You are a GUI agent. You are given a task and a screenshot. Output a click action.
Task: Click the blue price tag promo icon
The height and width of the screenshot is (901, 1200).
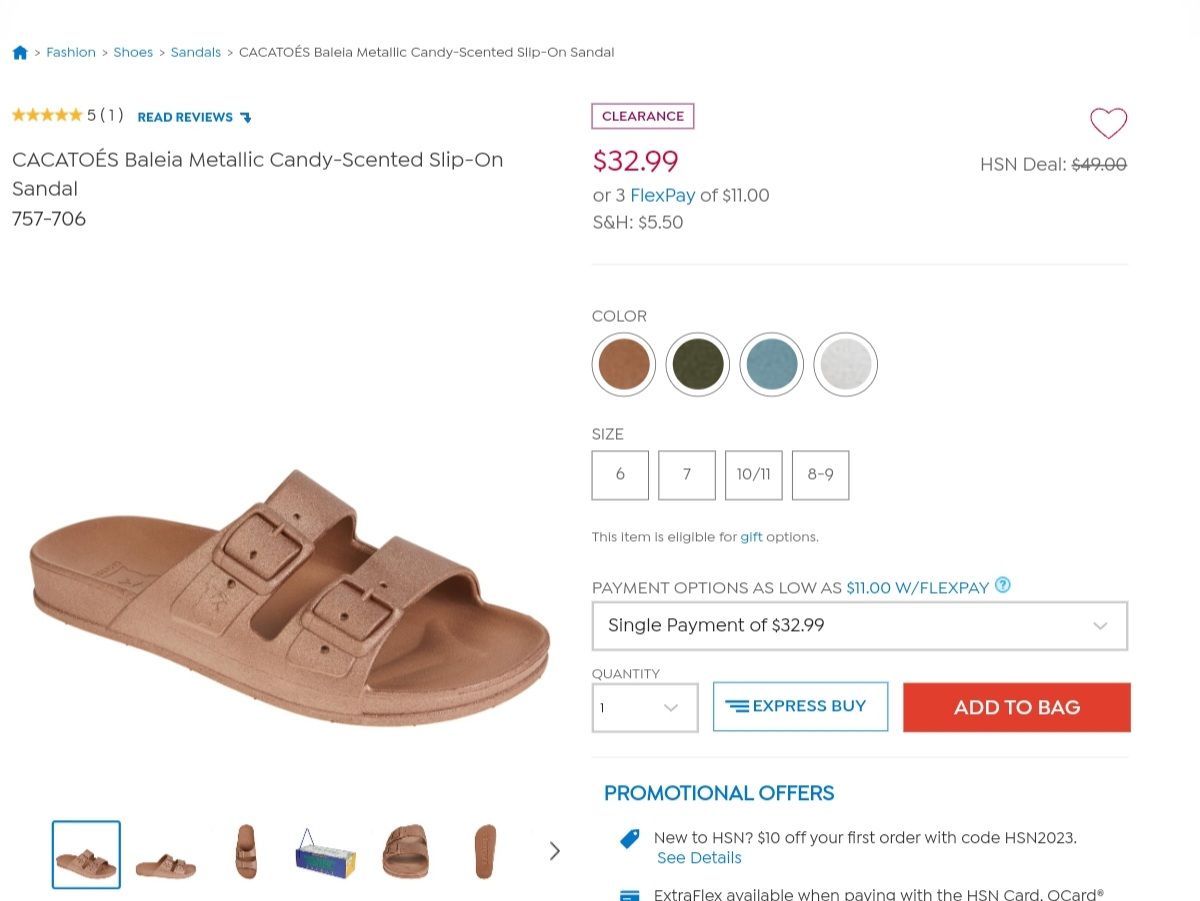629,838
